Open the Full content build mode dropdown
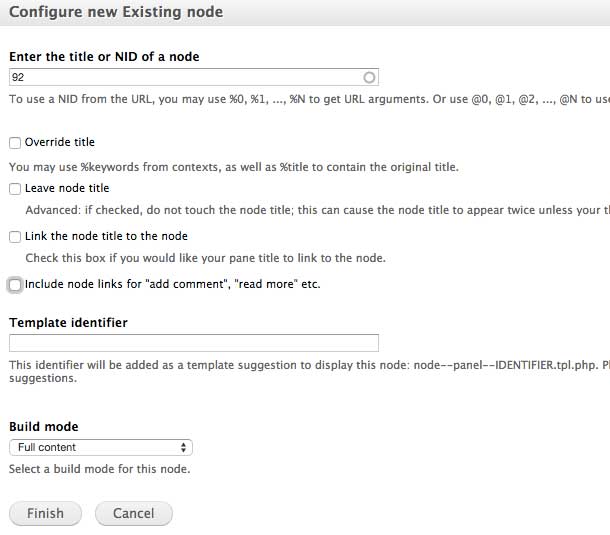 click(x=100, y=448)
